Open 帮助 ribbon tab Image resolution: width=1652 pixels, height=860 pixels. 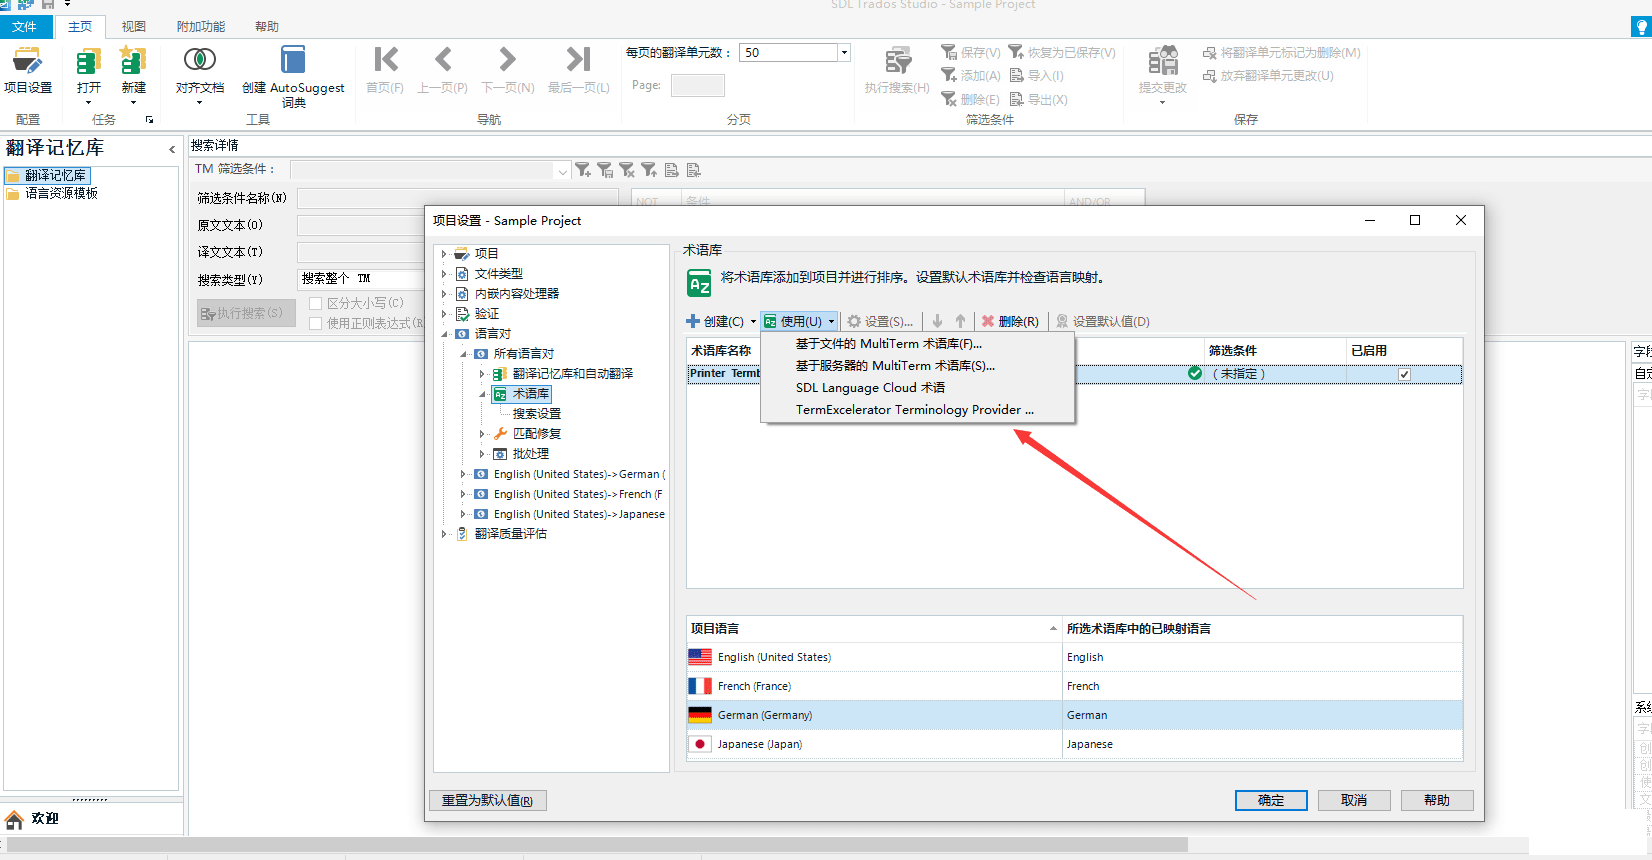(x=267, y=26)
